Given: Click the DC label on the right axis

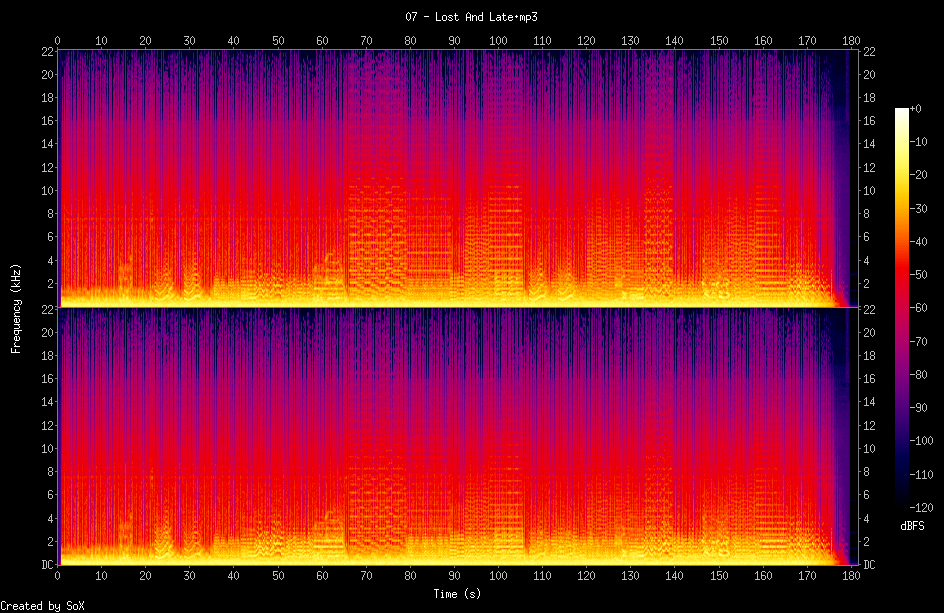Looking at the screenshot, I should click(870, 565).
